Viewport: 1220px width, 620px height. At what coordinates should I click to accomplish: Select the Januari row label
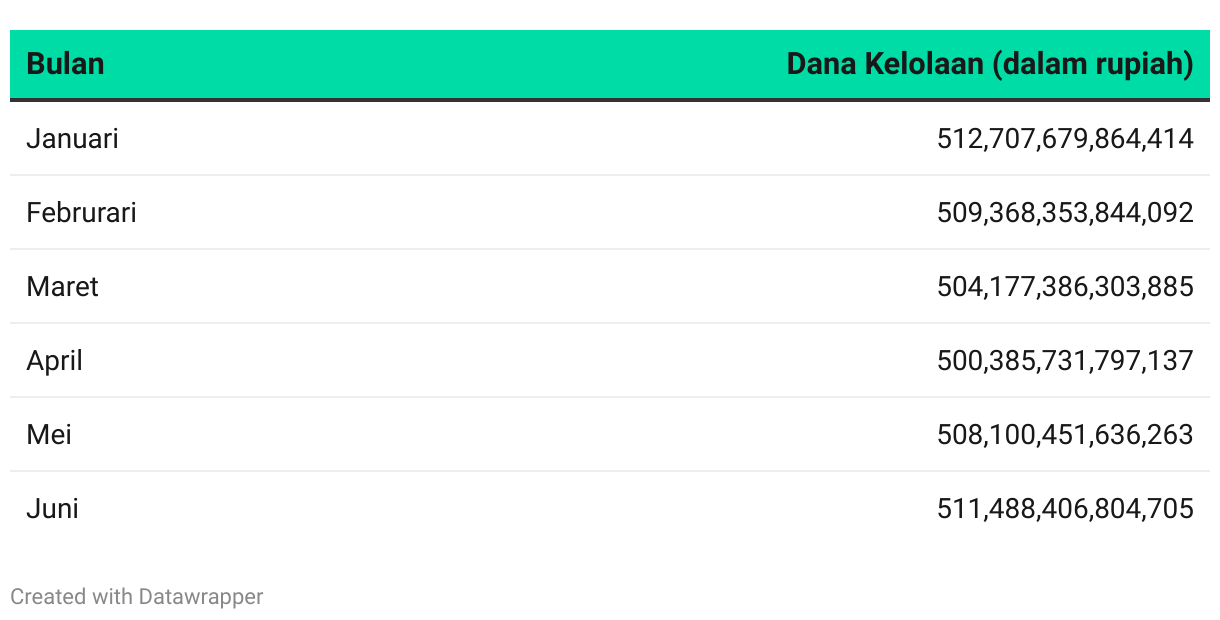point(72,138)
